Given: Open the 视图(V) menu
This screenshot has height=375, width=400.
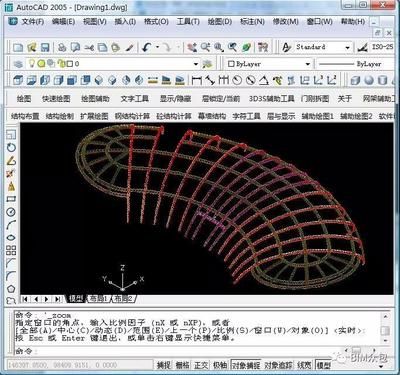Looking at the screenshot, I should click(95, 22).
